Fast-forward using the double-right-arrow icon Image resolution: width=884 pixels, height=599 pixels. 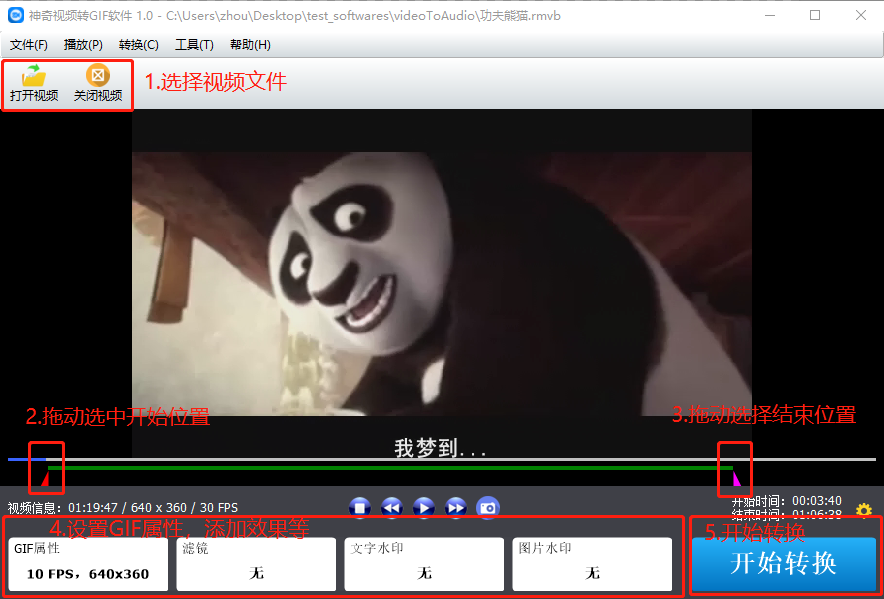(455, 507)
